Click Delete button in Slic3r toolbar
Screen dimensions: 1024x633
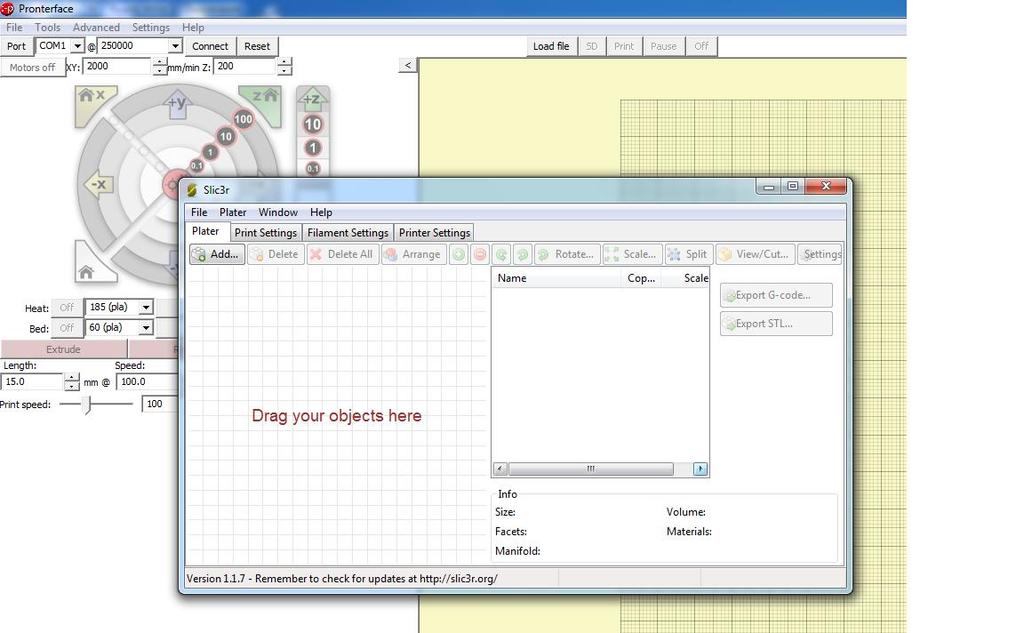[x=276, y=254]
